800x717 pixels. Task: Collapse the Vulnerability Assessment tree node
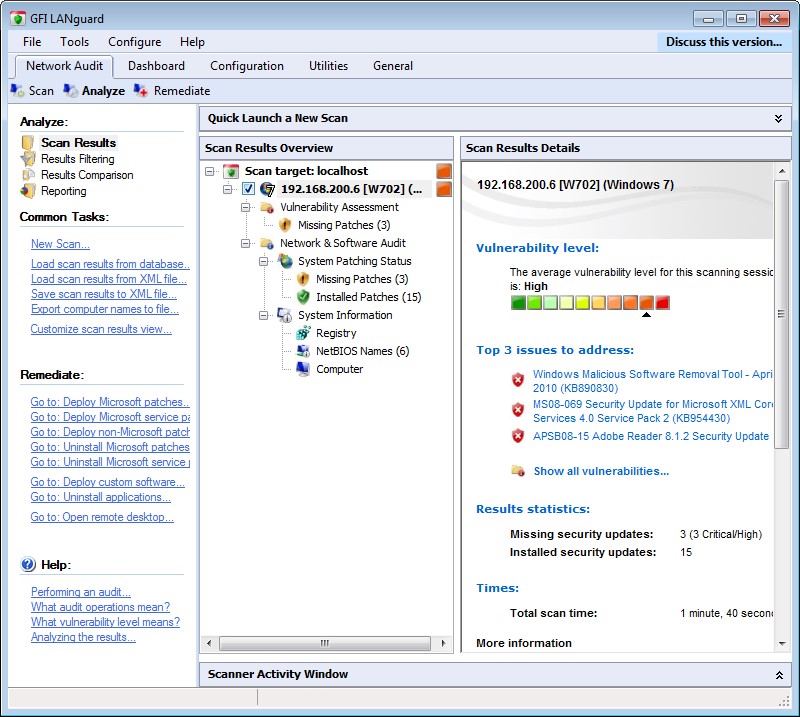point(246,207)
